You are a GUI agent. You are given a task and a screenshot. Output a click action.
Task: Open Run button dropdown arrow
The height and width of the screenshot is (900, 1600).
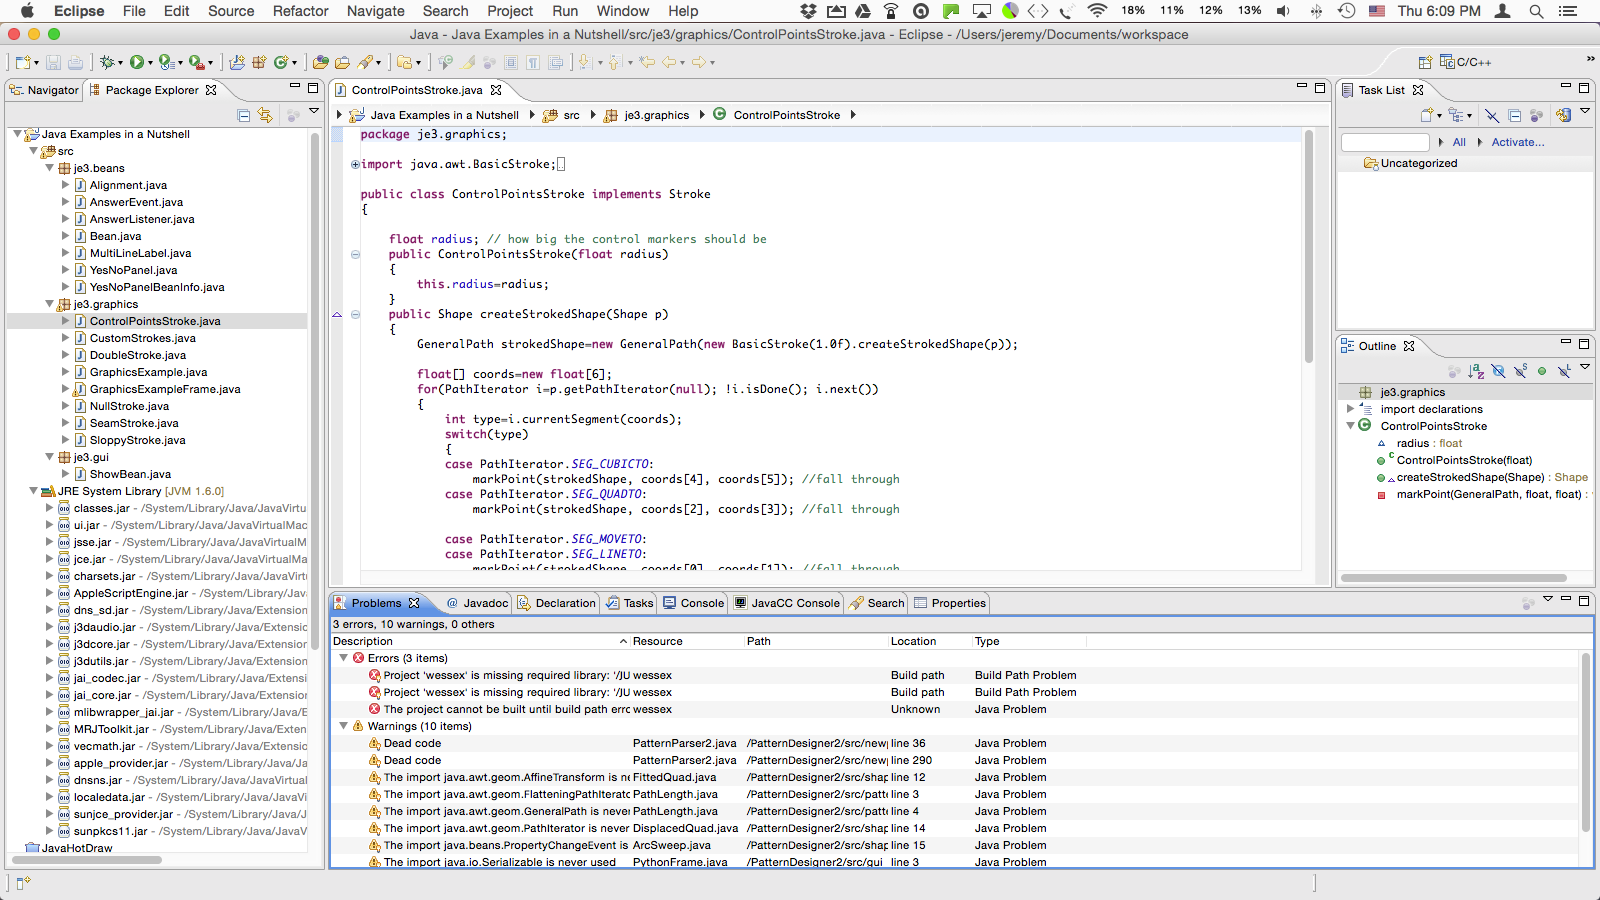[x=151, y=63]
